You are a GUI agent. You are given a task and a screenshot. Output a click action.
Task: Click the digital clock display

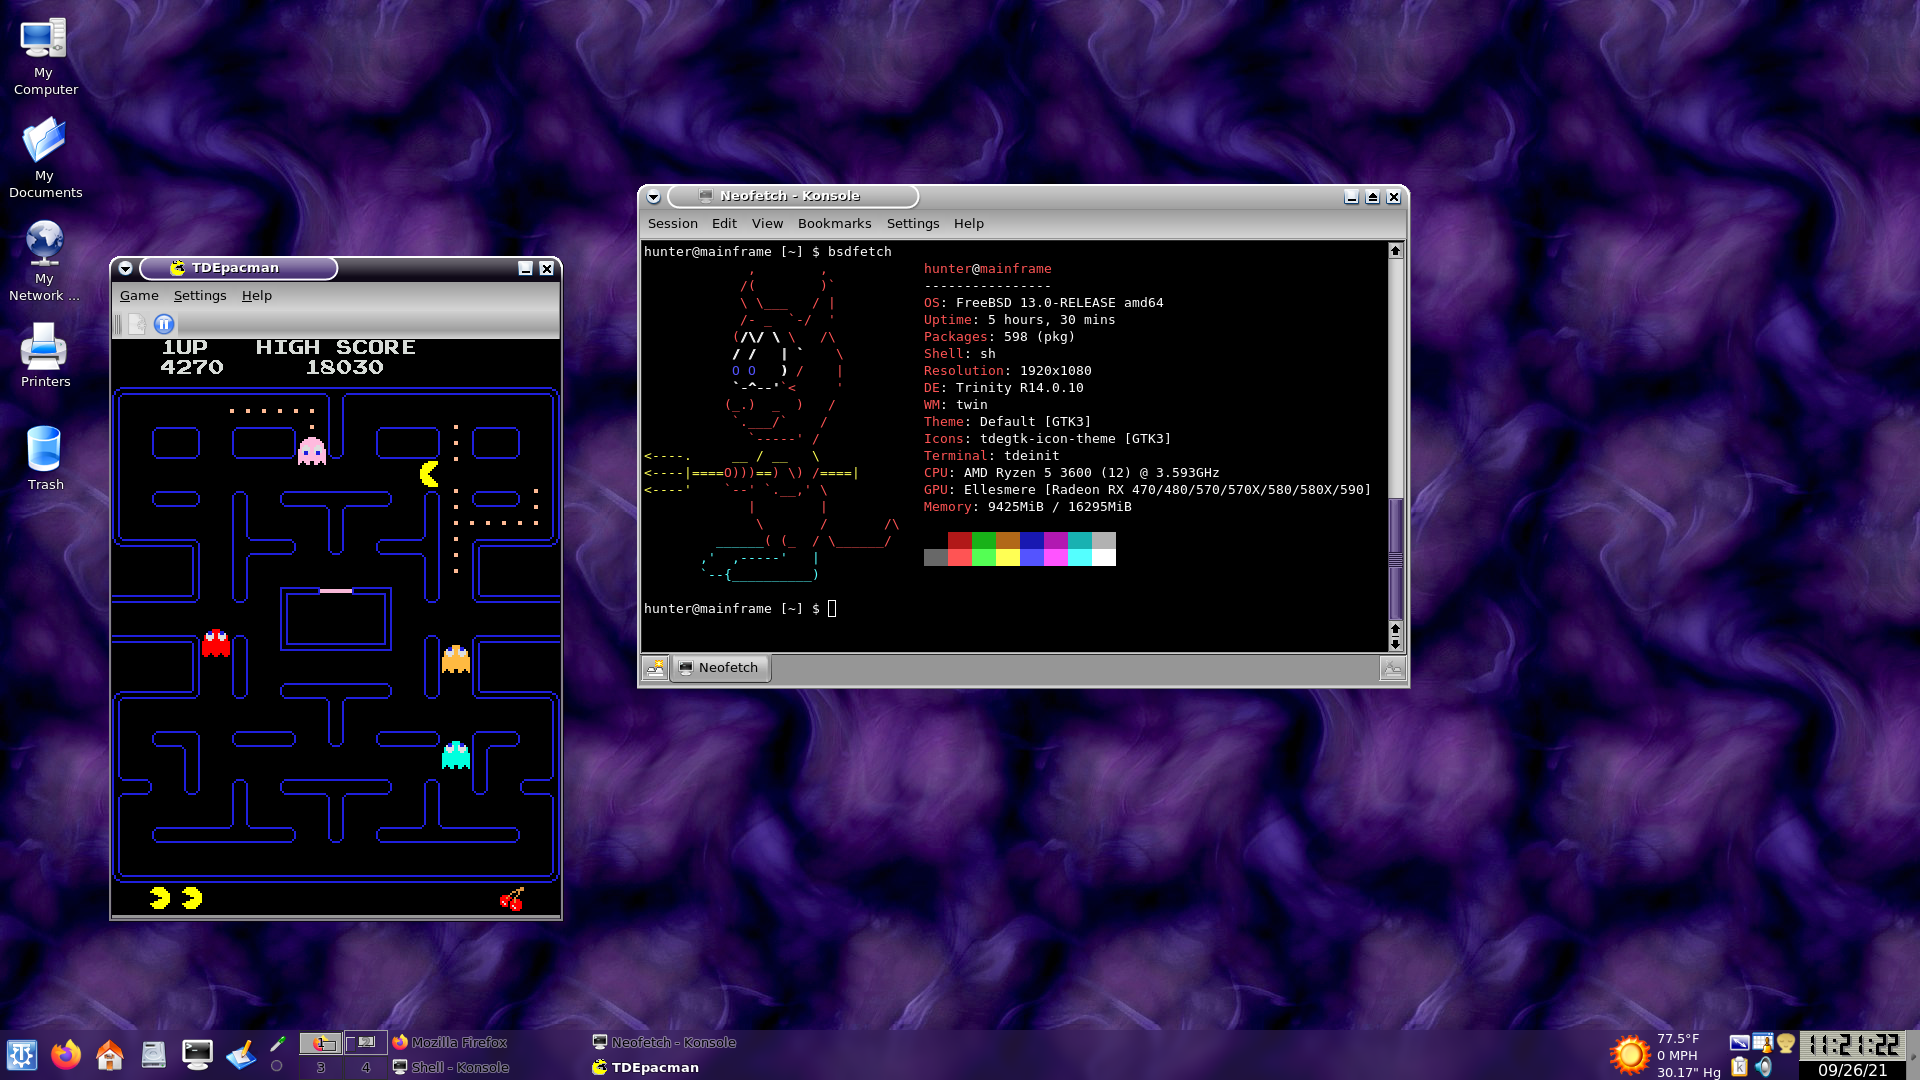(x=1853, y=1045)
